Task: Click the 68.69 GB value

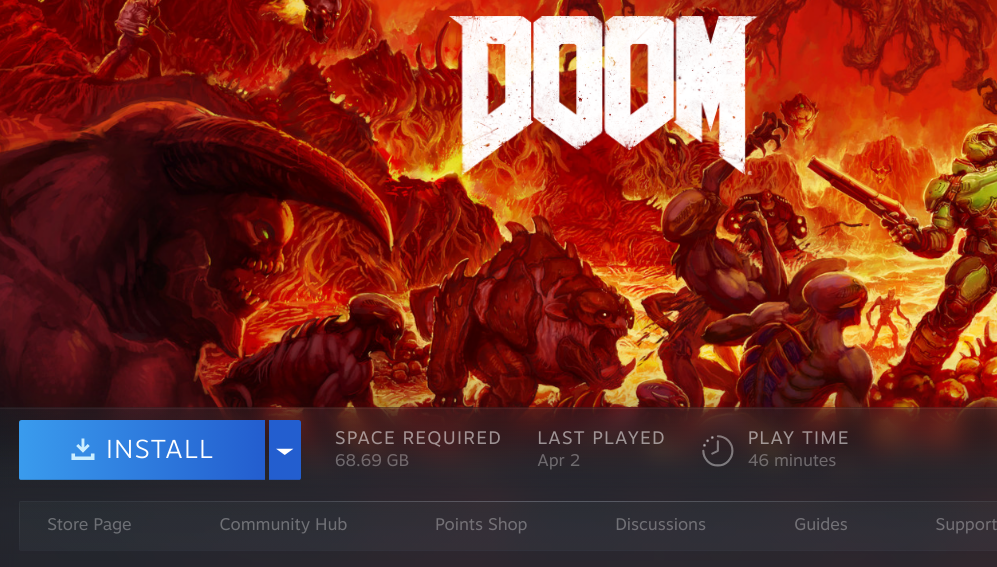Action: [372, 460]
